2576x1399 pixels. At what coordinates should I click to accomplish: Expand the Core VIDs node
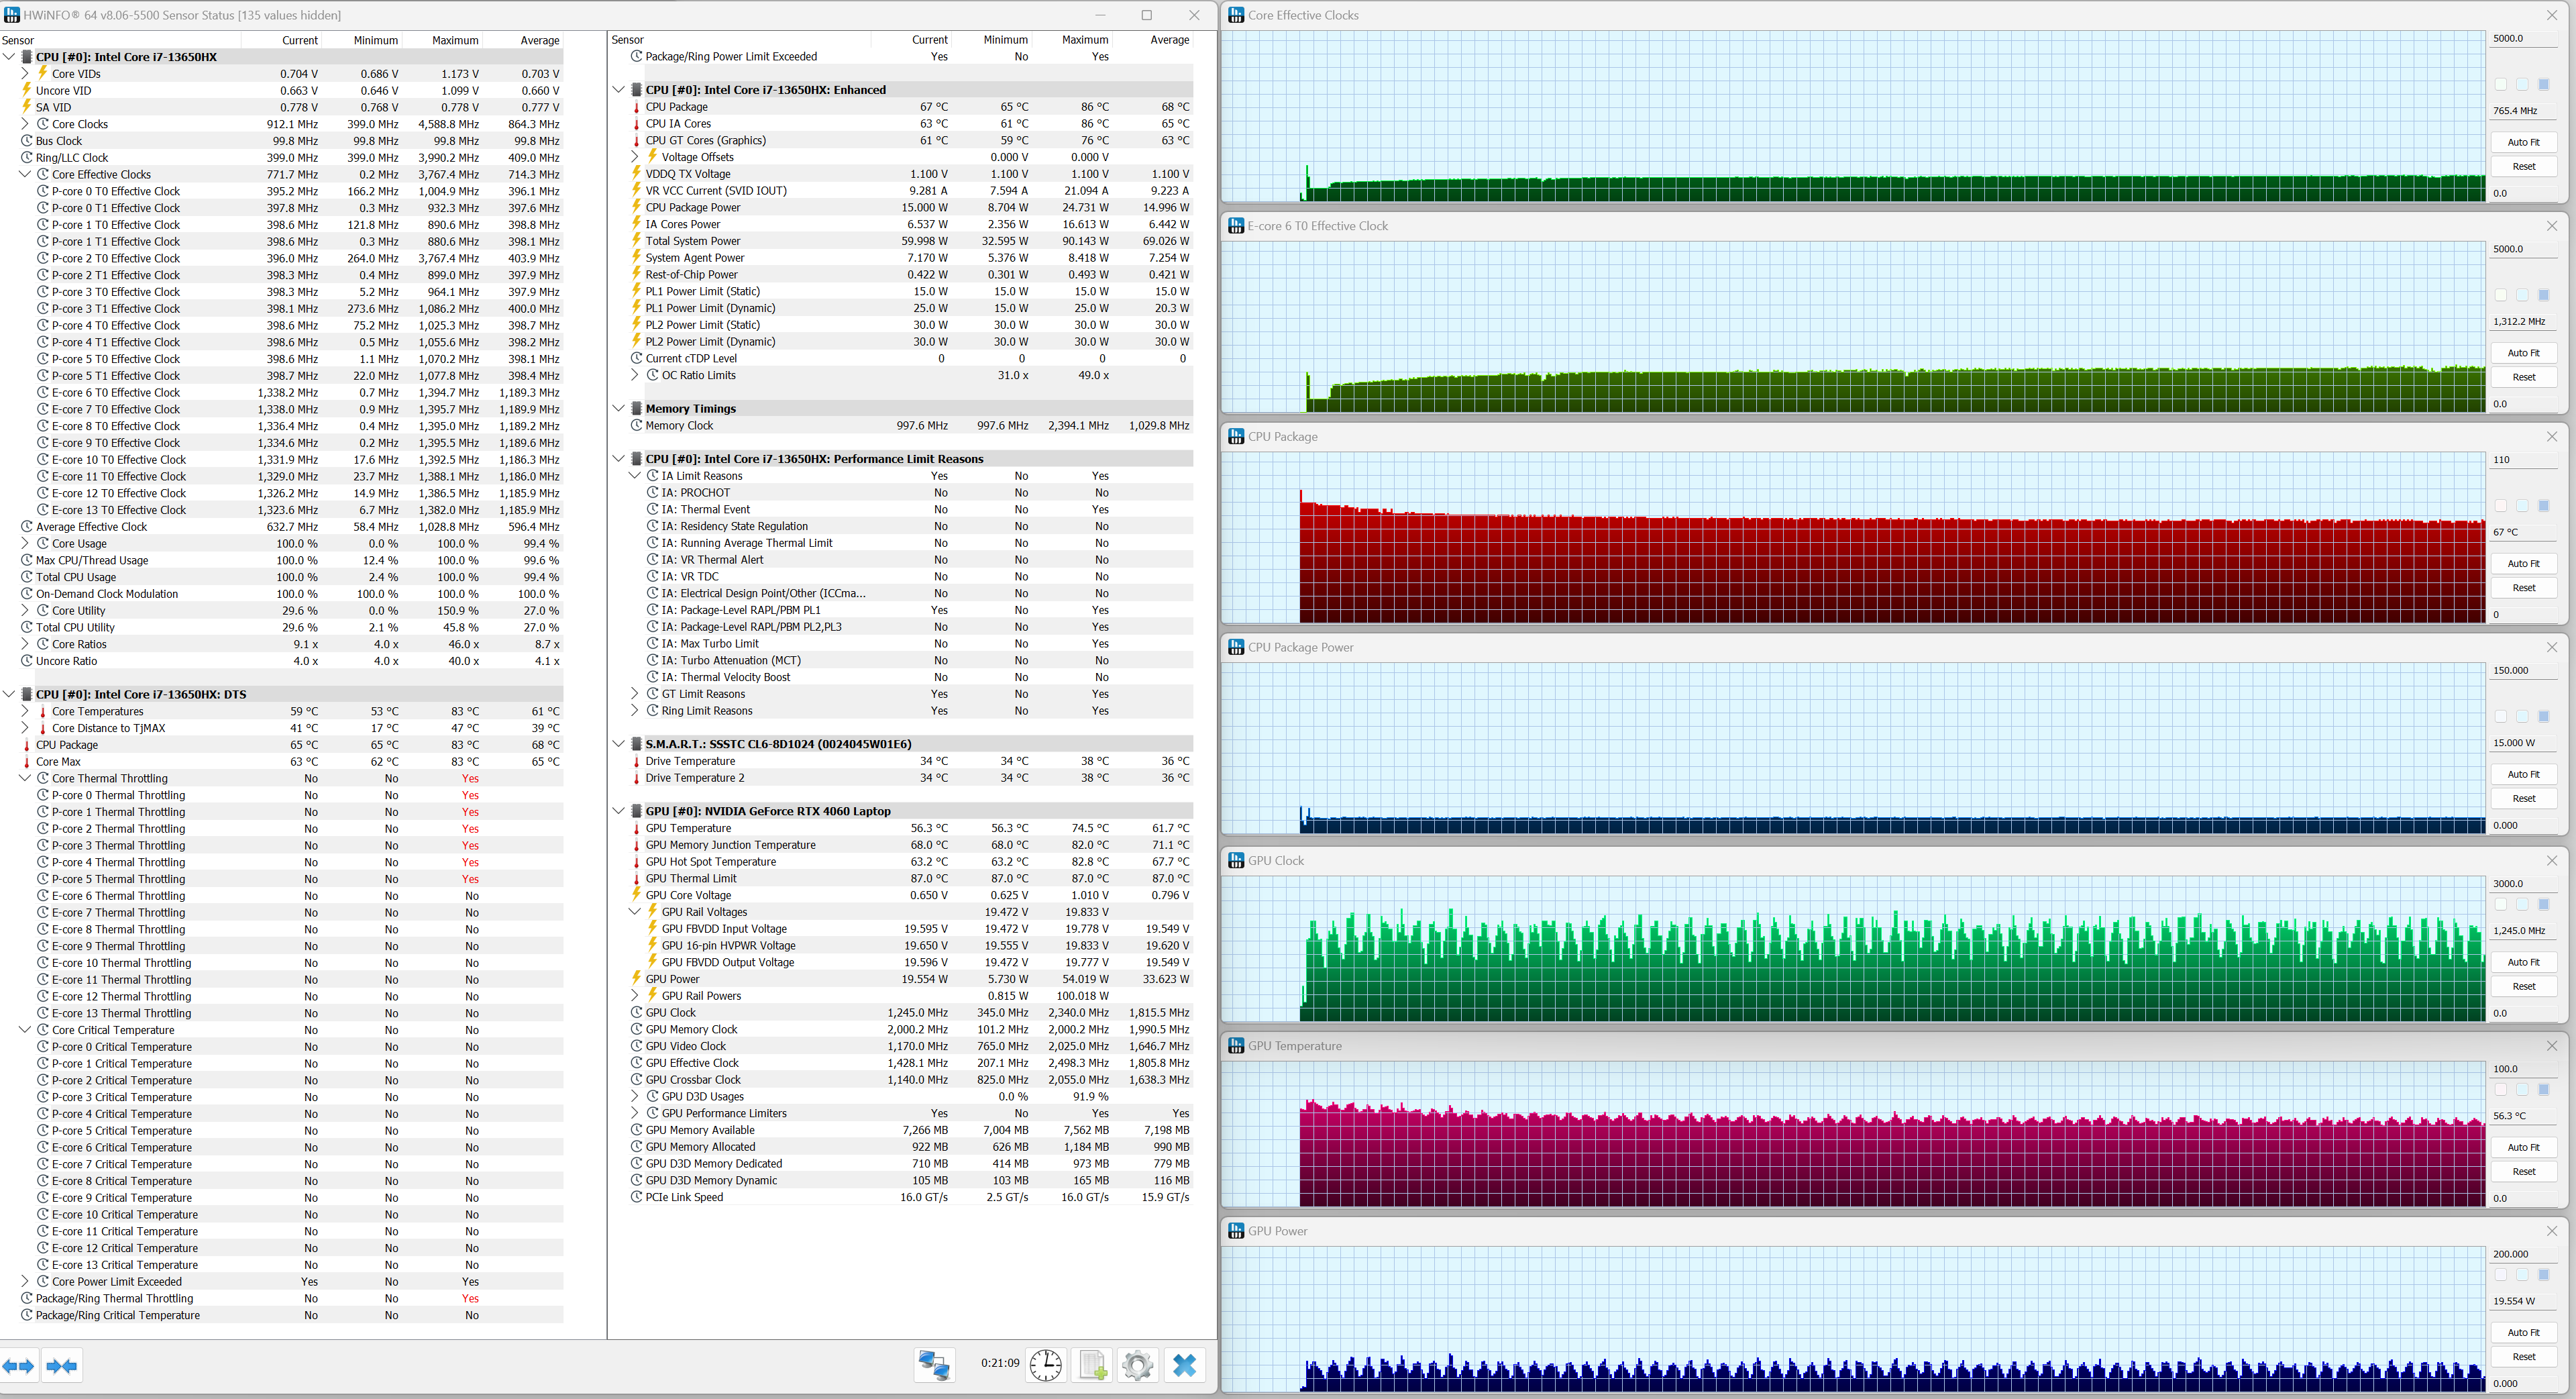(x=25, y=74)
